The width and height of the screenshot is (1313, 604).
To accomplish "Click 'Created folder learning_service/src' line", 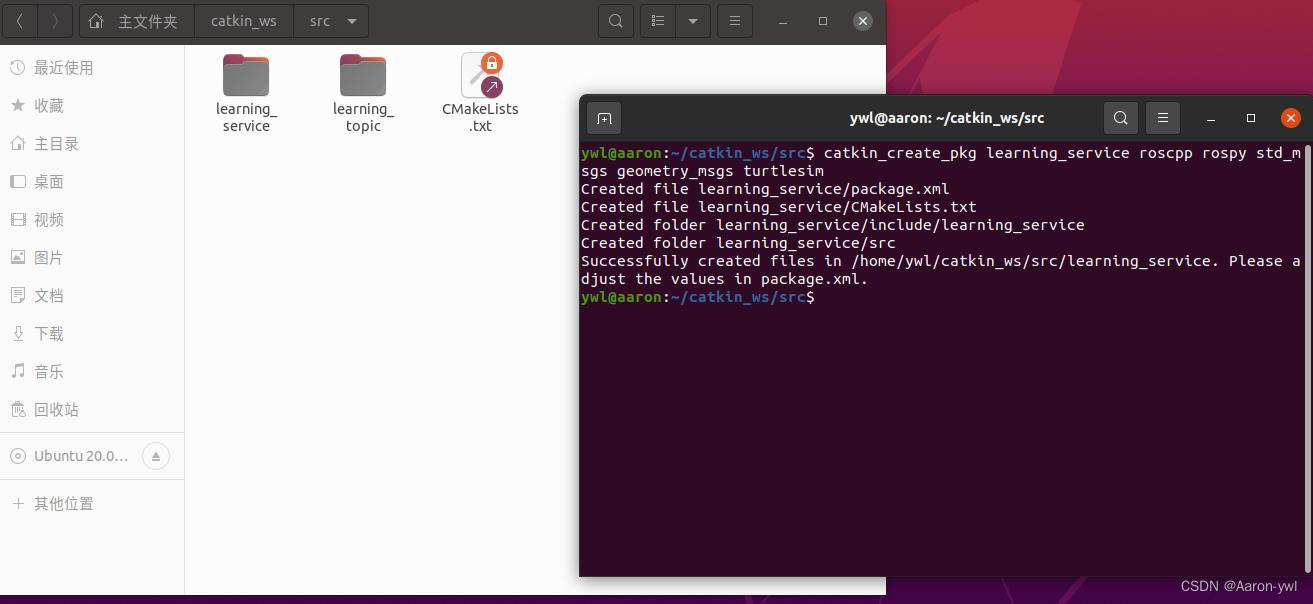I will [738, 243].
